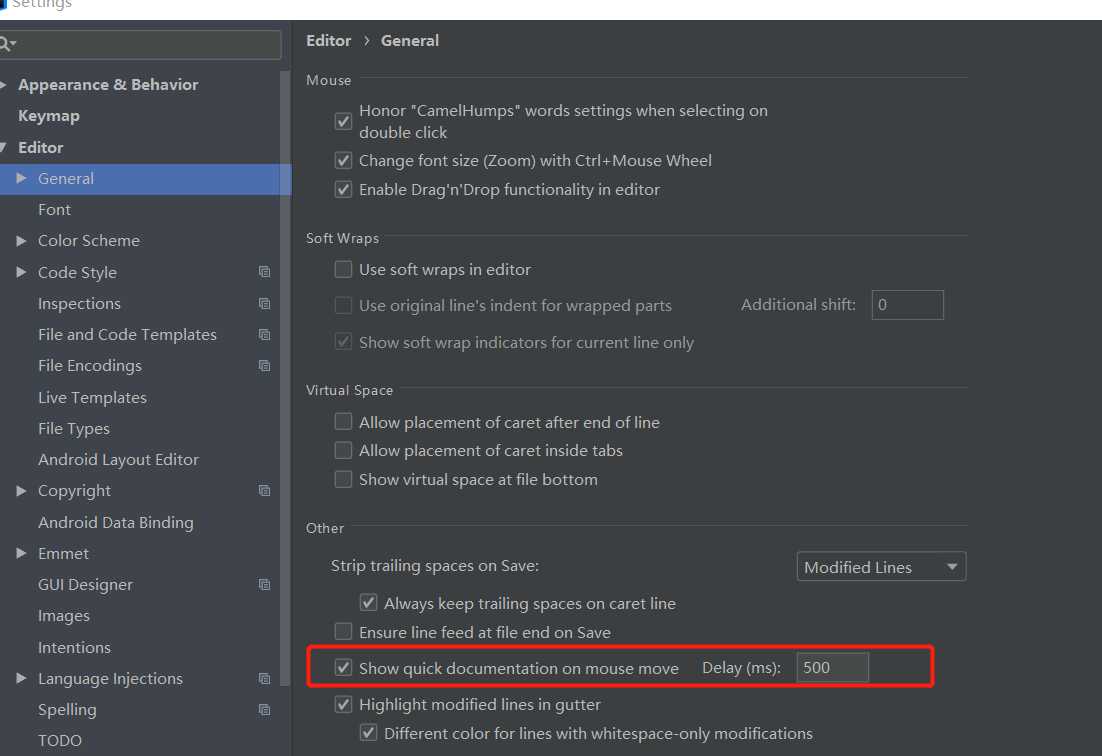
Task: Click the project-scope icon beside Code Style
Action: coord(264,272)
